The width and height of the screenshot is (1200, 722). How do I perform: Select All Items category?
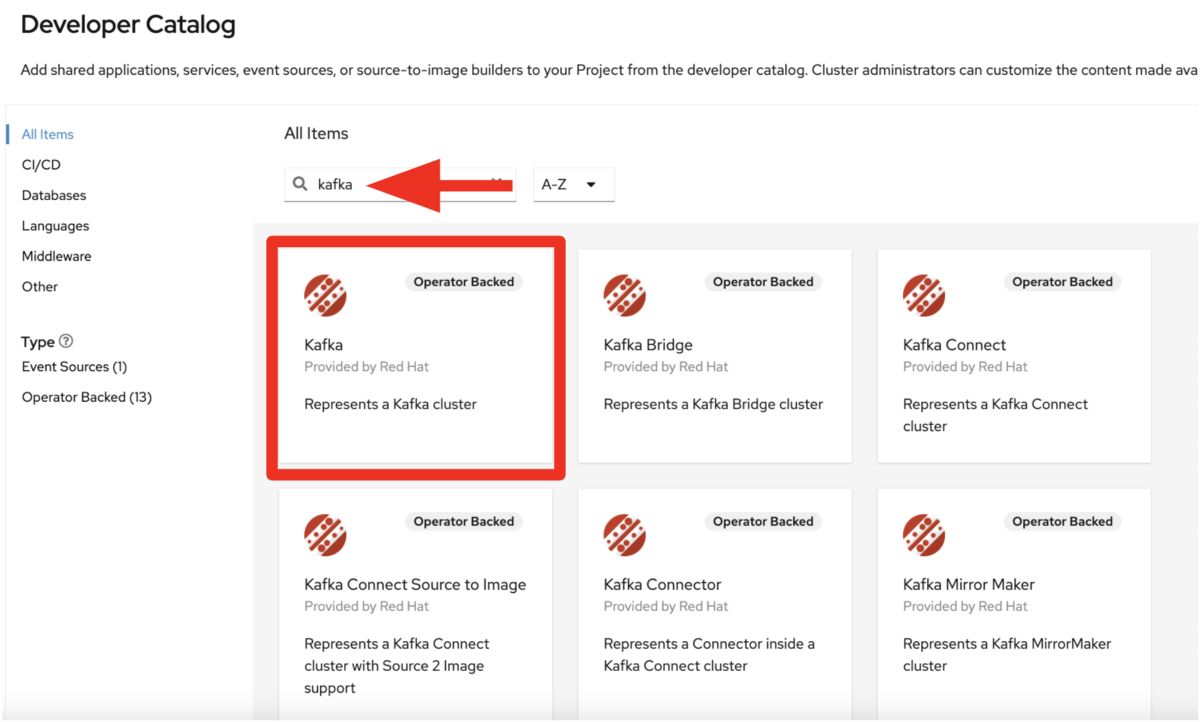[x=48, y=134]
